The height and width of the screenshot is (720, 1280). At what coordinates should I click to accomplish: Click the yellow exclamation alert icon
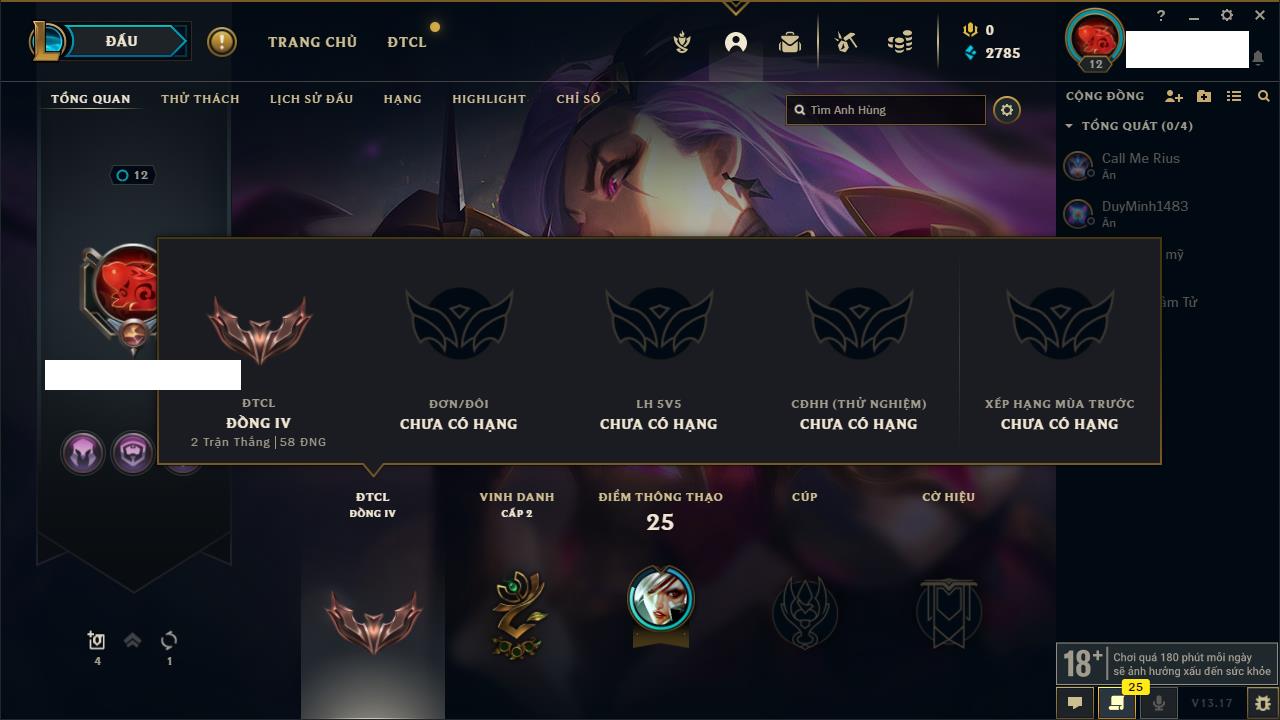click(x=222, y=42)
